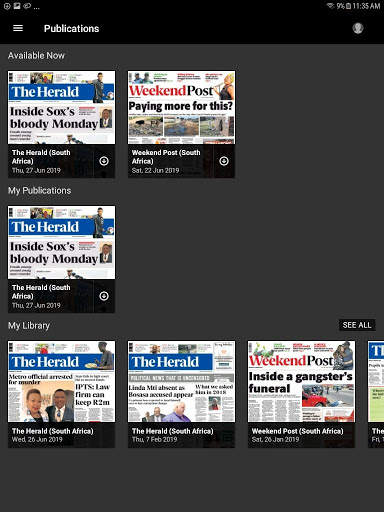This screenshot has width=384, height=512.
Task: Select the 'Publications' page title
Action: [72, 29]
